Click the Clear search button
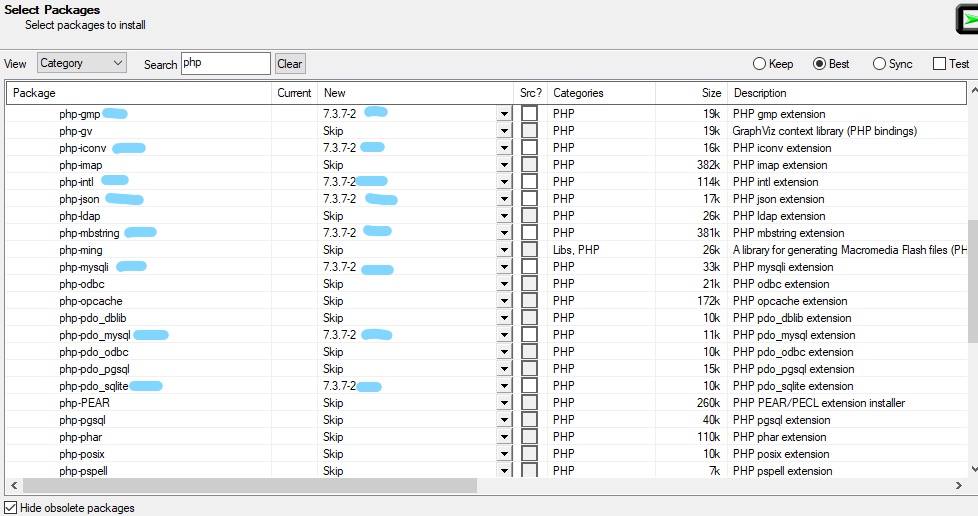This screenshot has height=516, width=978. [x=290, y=64]
